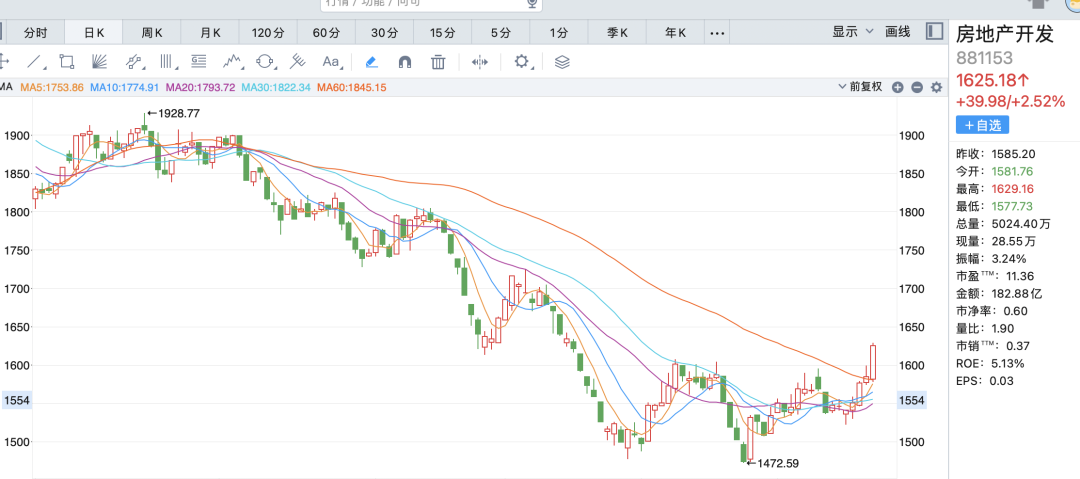Switch to the 周K tab
Viewport: 1080px width, 479px height.
pos(152,32)
